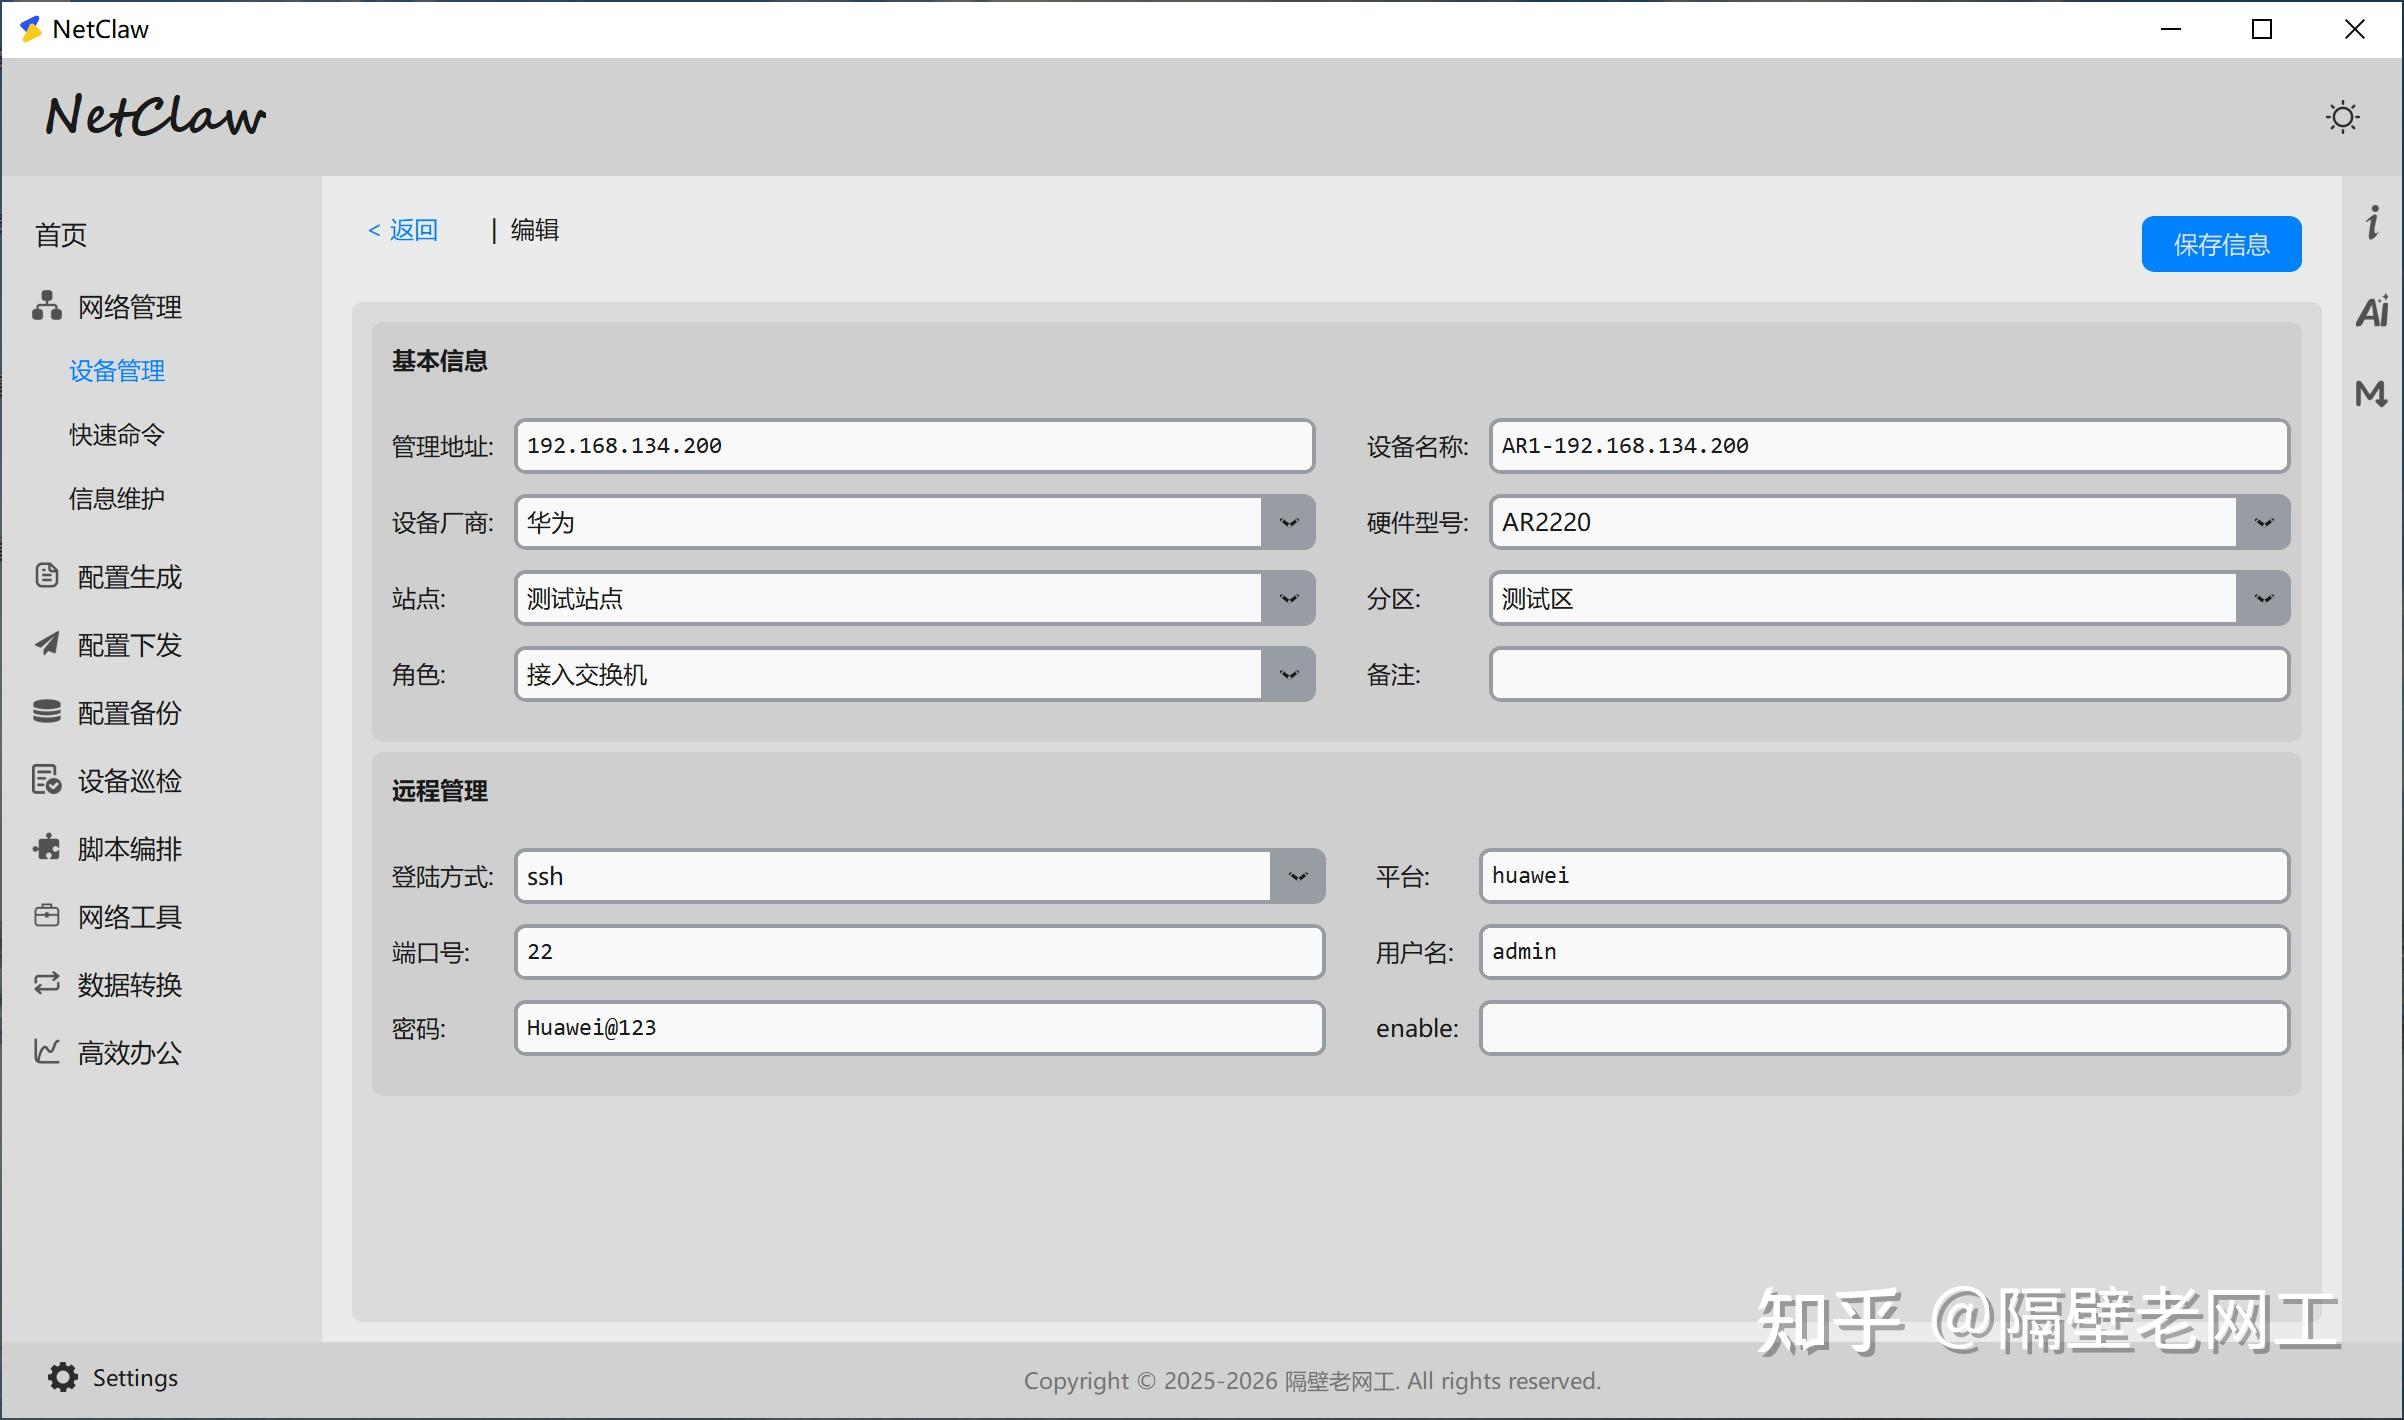Open the AI assistant icon
This screenshot has height=1420, width=2404.
2372,311
